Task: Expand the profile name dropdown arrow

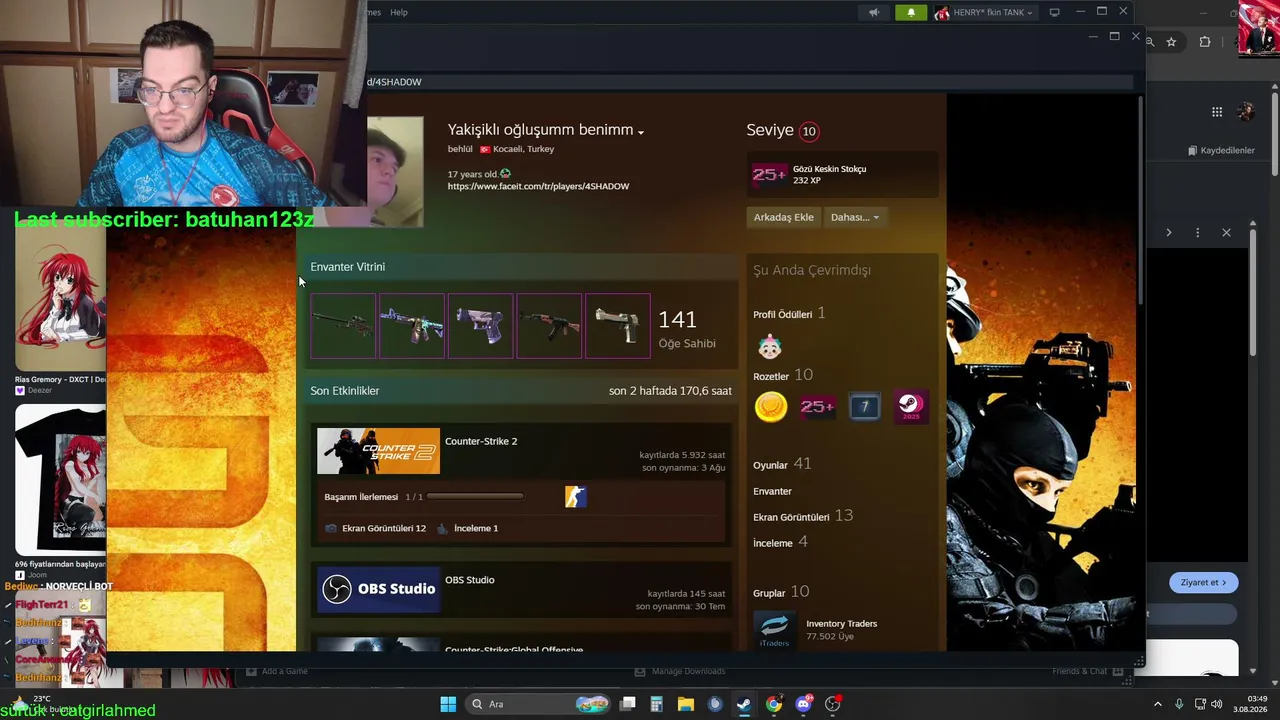Action: tap(641, 132)
